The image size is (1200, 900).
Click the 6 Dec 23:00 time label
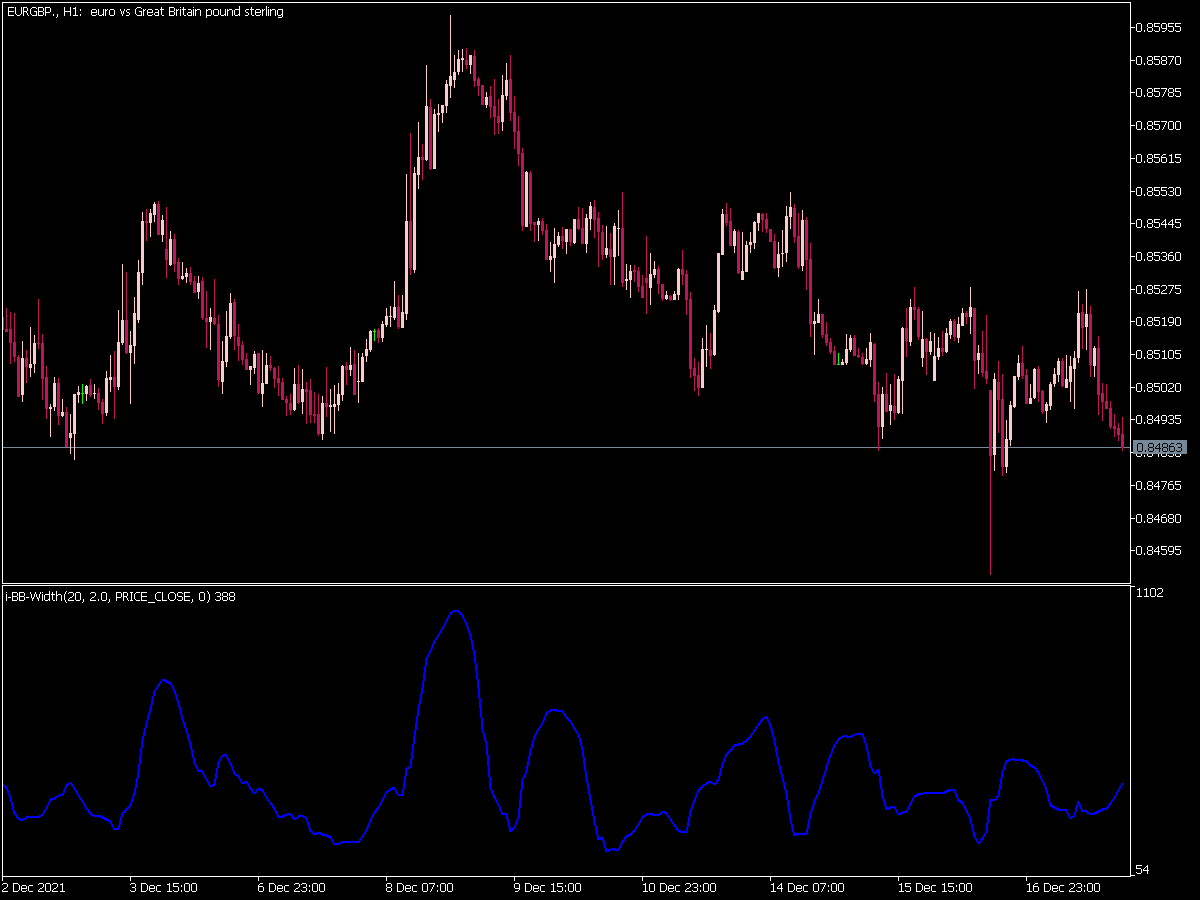coord(291,887)
